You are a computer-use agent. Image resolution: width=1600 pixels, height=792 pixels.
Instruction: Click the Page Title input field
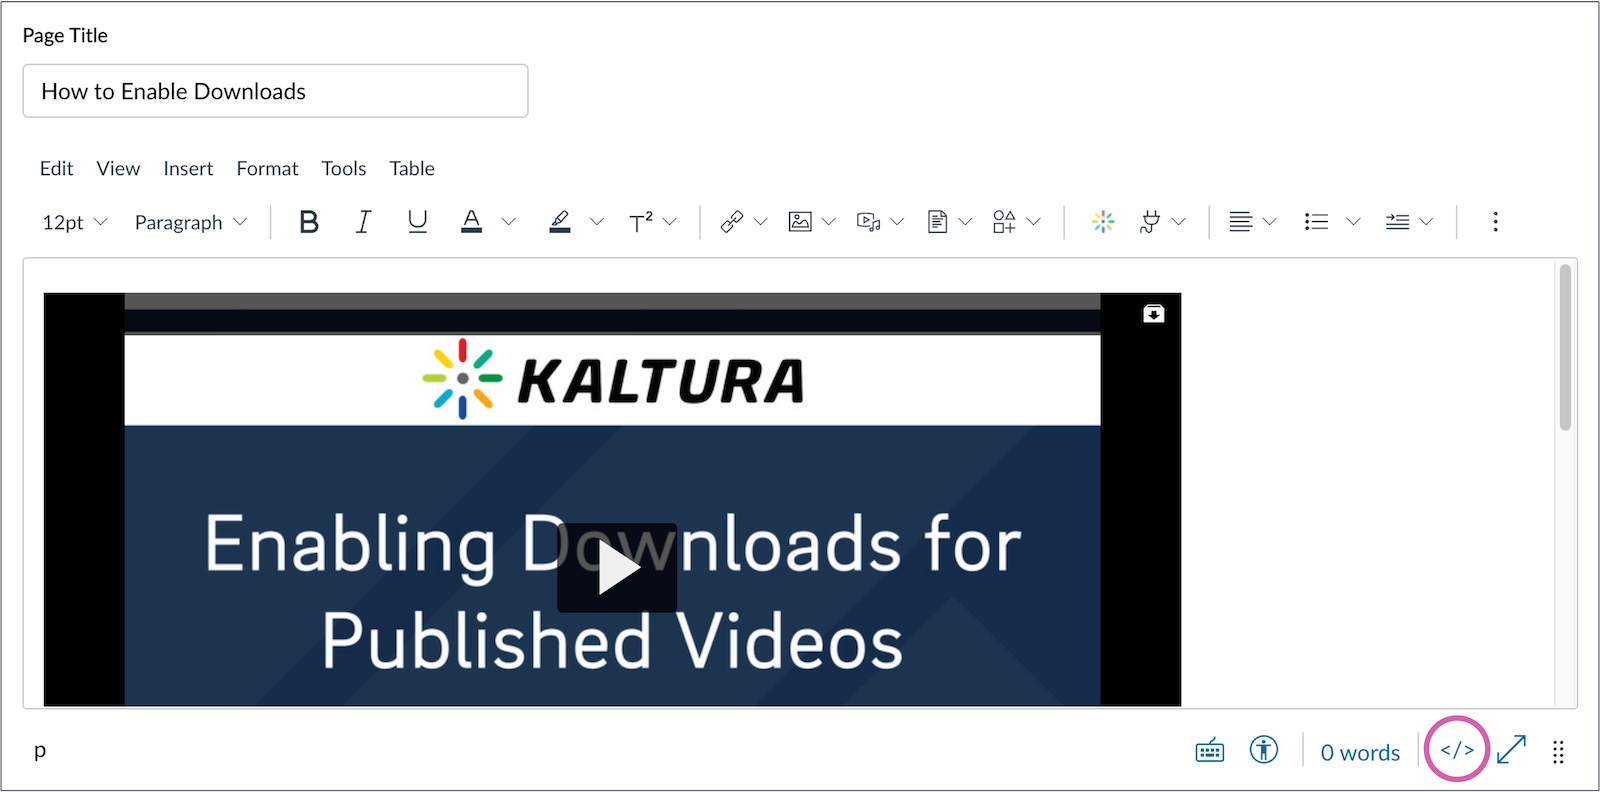(x=275, y=91)
